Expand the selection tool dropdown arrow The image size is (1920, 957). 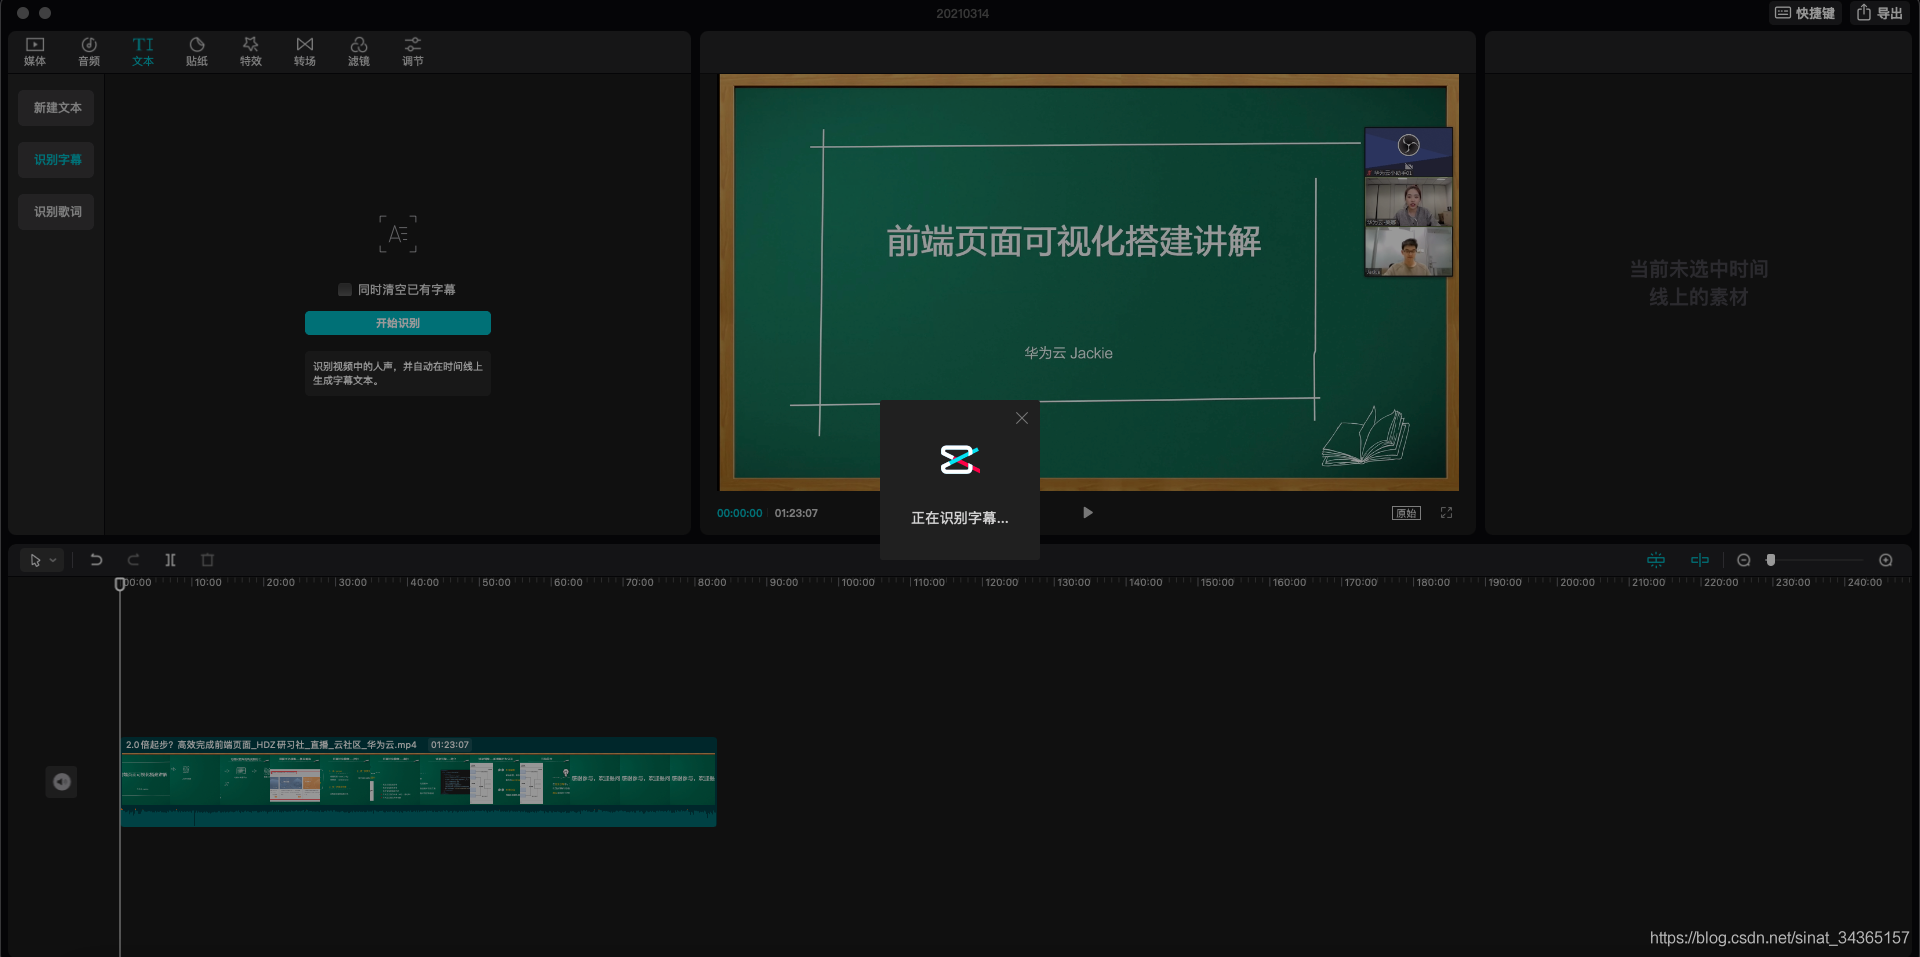[x=52, y=560]
